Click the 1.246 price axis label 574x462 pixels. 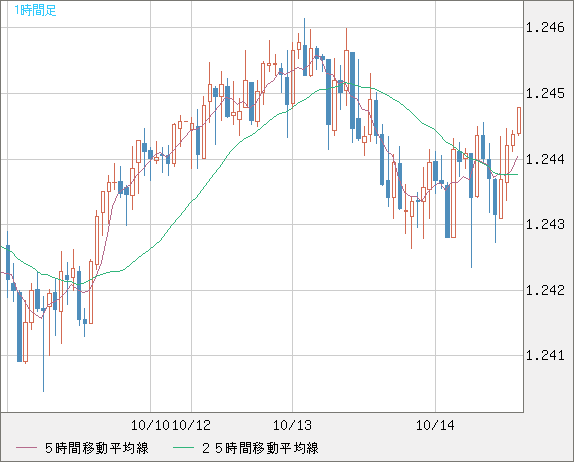[545, 27]
